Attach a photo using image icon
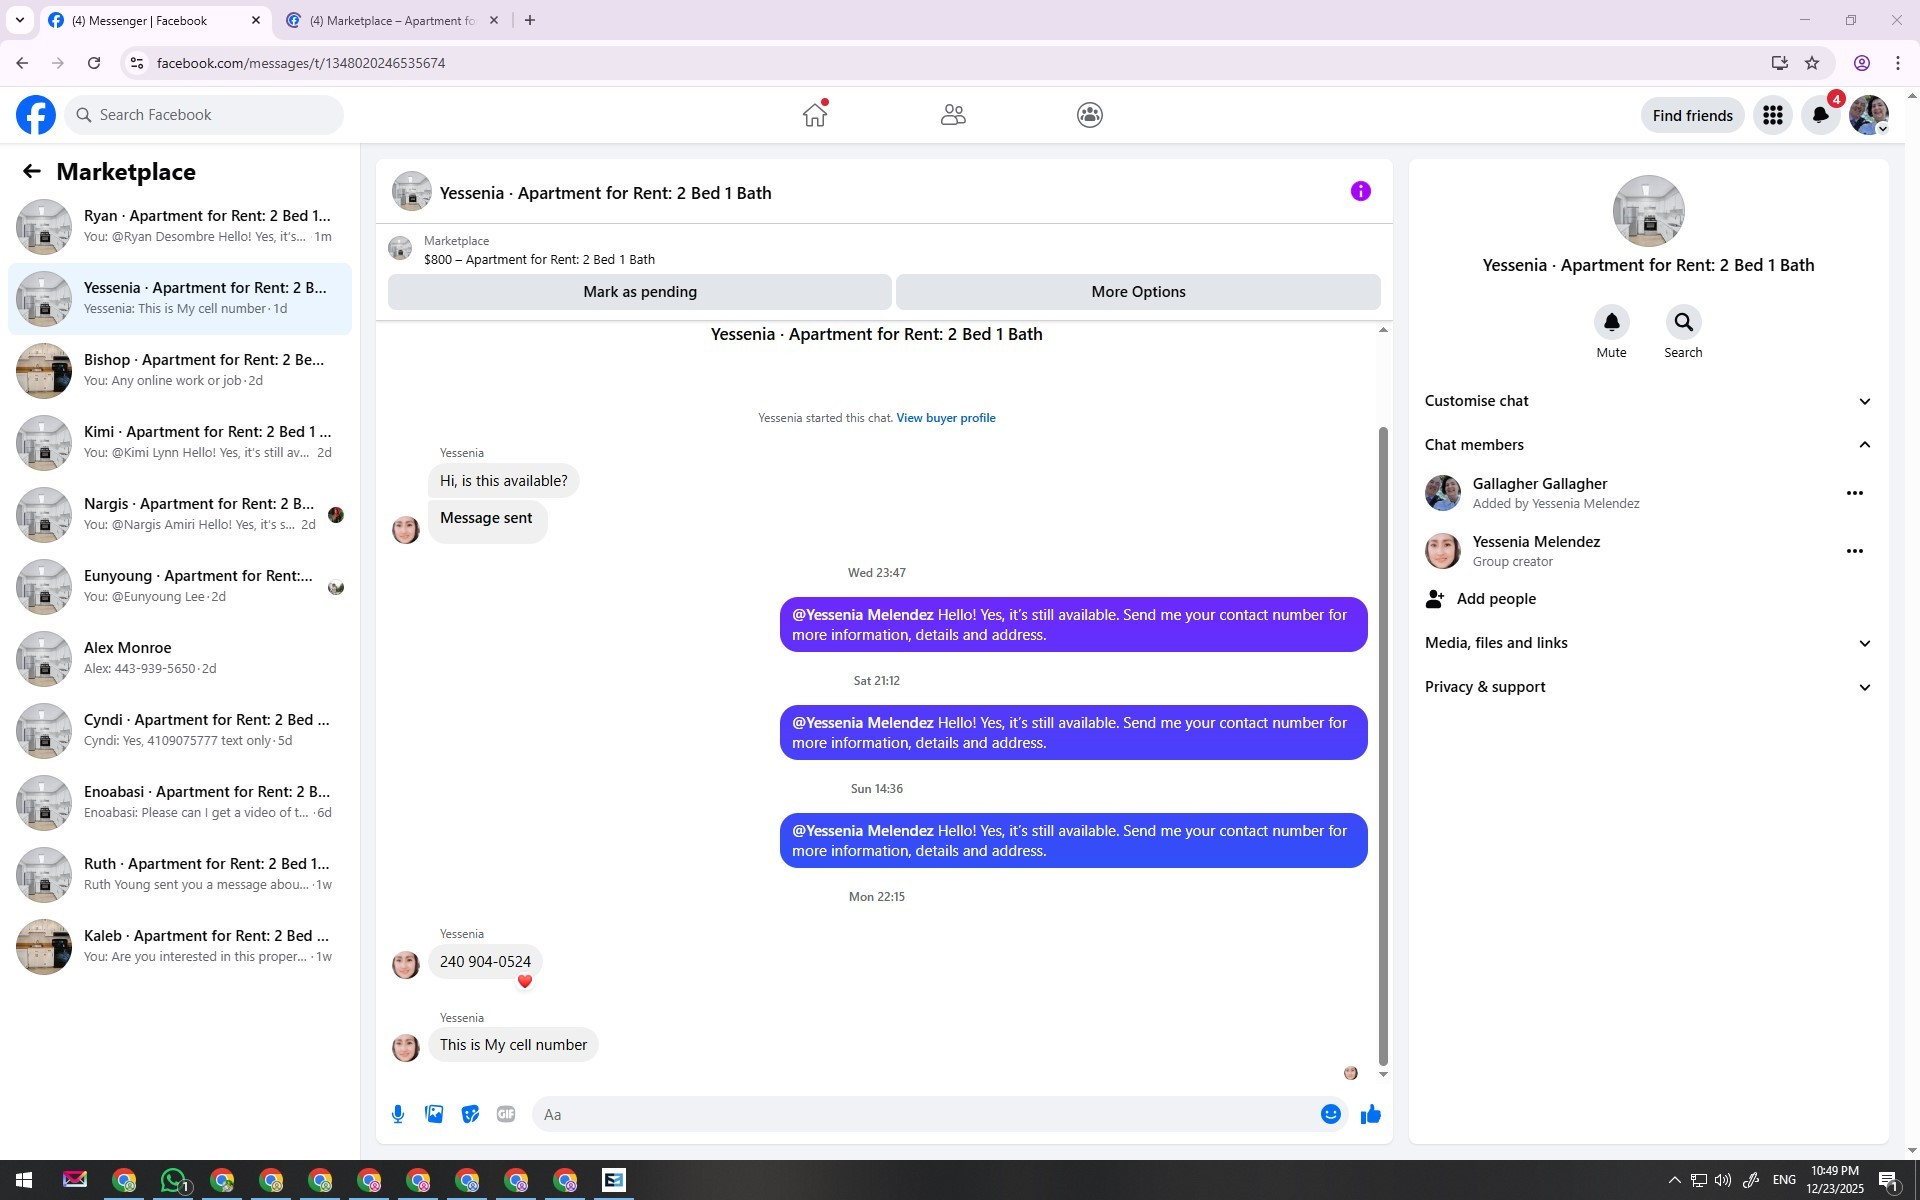The image size is (1920, 1200). pos(434,1114)
